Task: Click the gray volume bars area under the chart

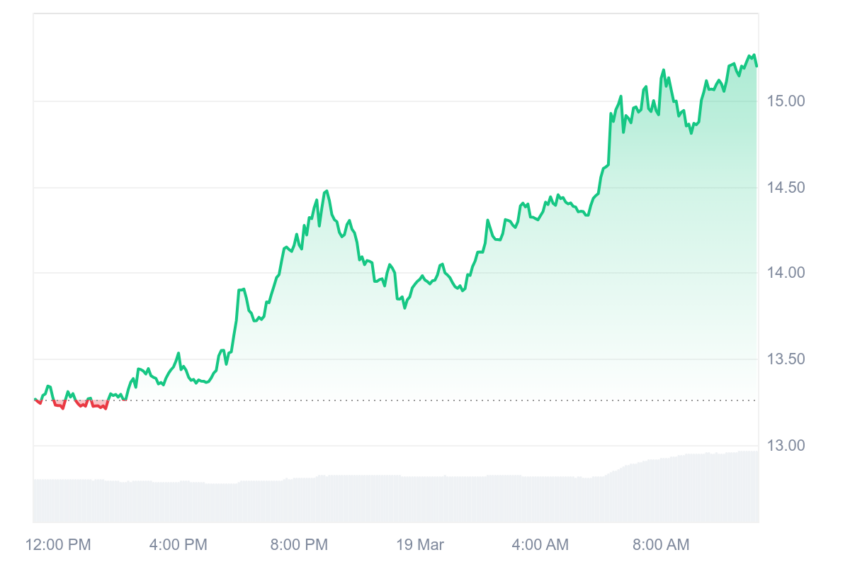Action: pyautogui.click(x=396, y=499)
